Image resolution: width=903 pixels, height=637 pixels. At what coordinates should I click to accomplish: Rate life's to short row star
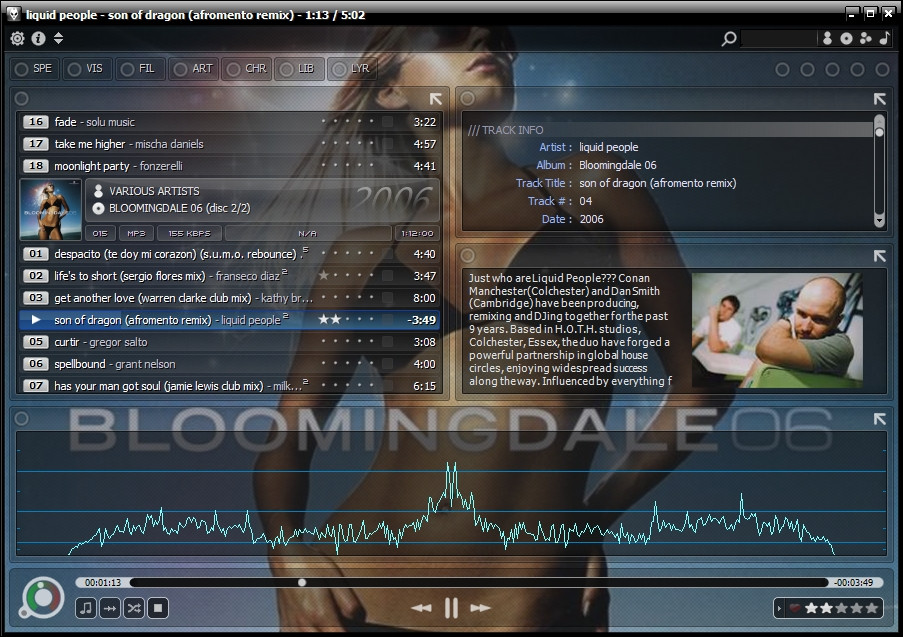click(324, 275)
